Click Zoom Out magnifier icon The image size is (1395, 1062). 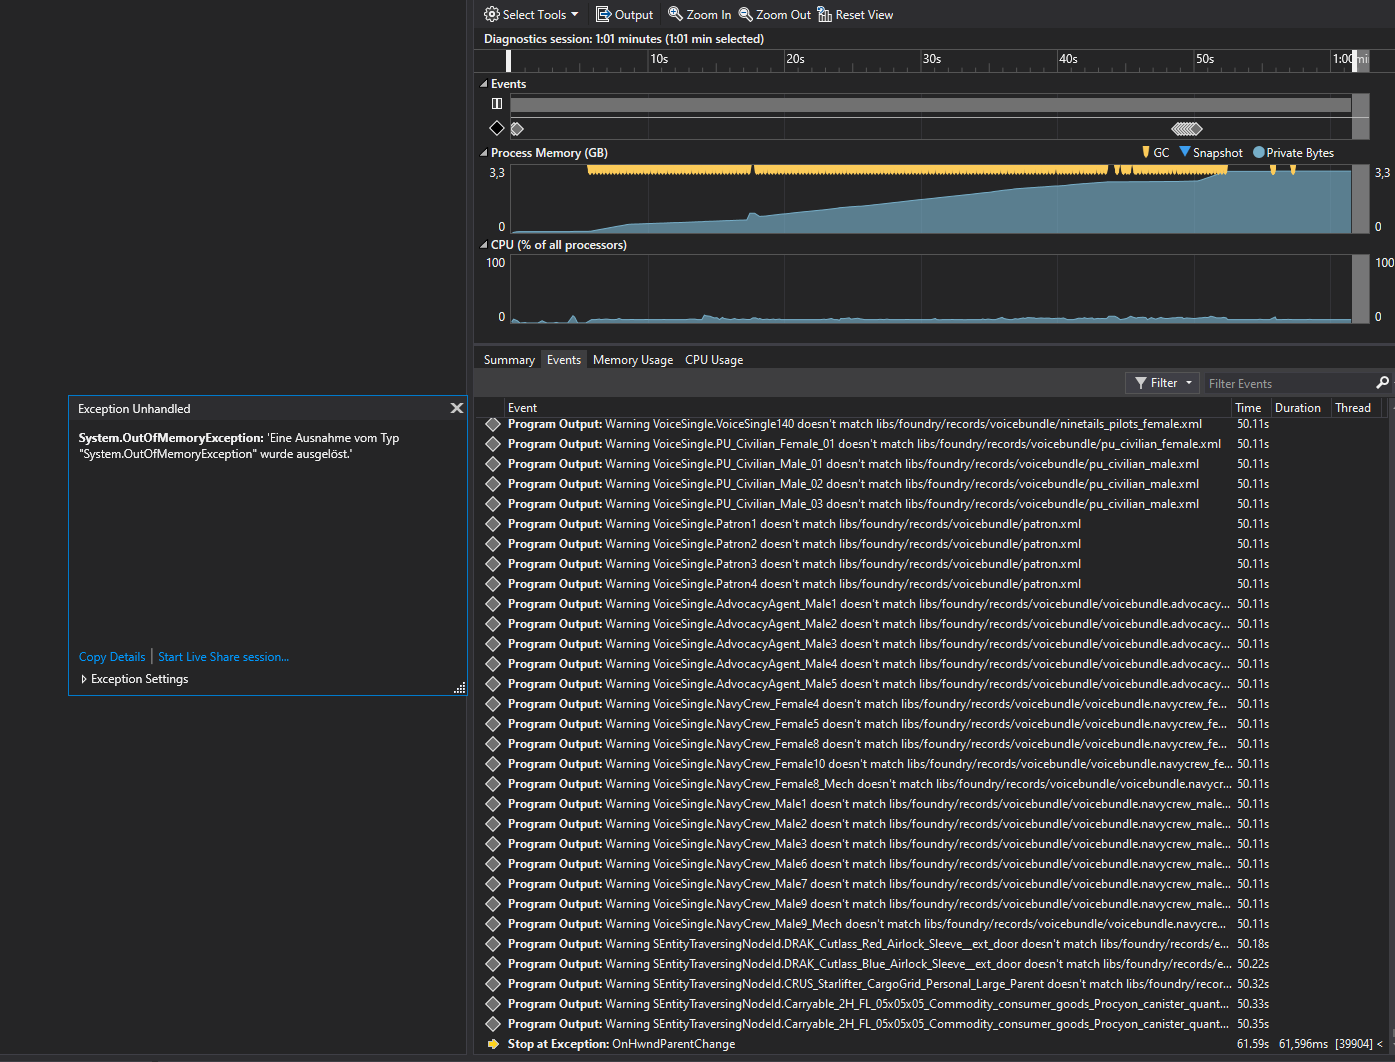745,14
